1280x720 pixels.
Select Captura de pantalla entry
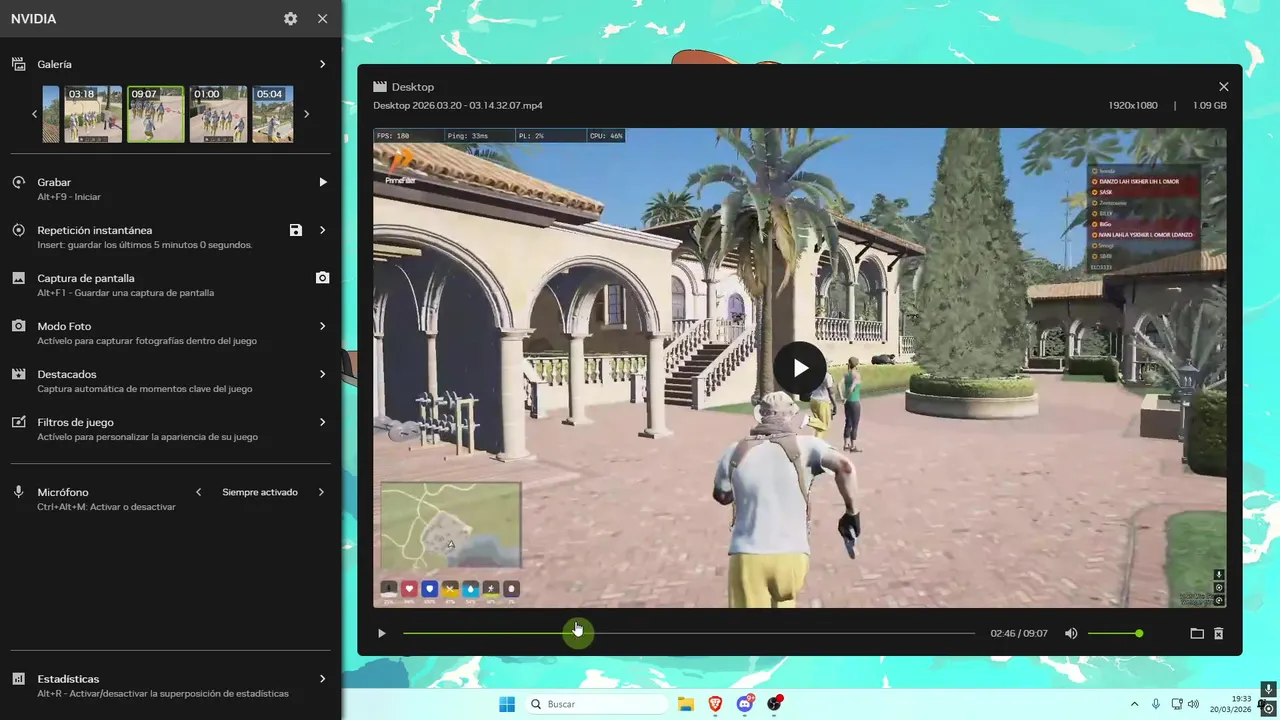tap(170, 285)
